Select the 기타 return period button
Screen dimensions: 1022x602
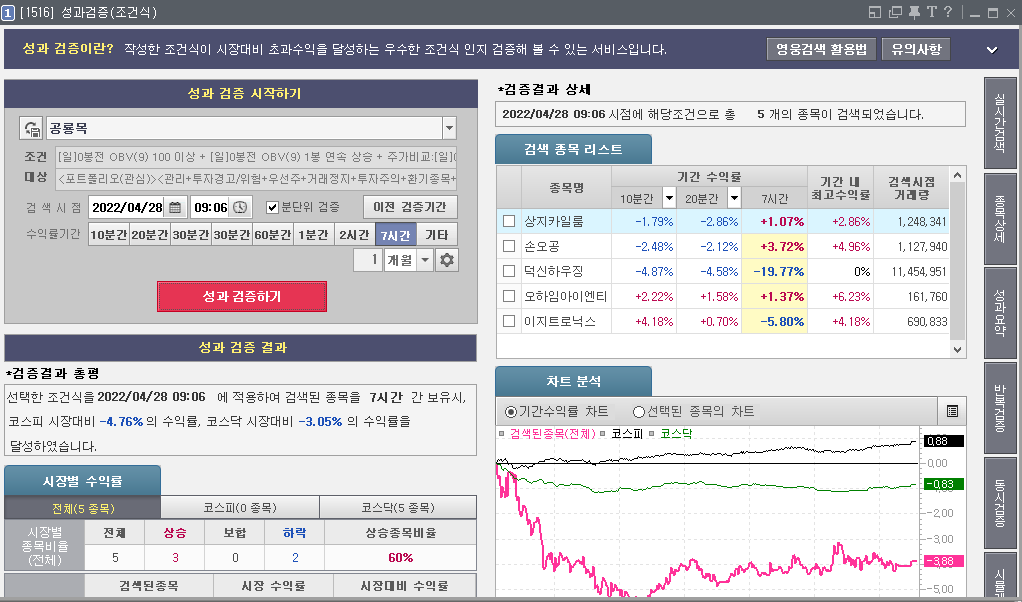[x=437, y=235]
